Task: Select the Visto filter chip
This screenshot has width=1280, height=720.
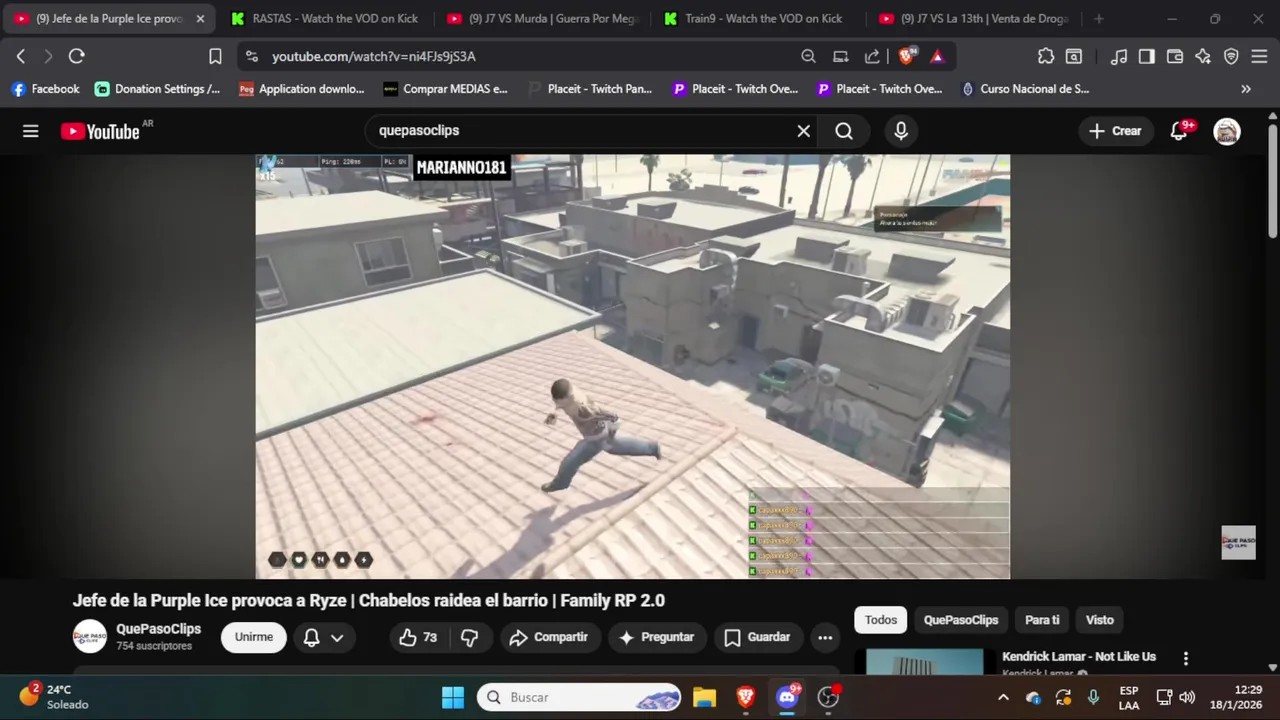Action: pyautogui.click(x=1100, y=620)
